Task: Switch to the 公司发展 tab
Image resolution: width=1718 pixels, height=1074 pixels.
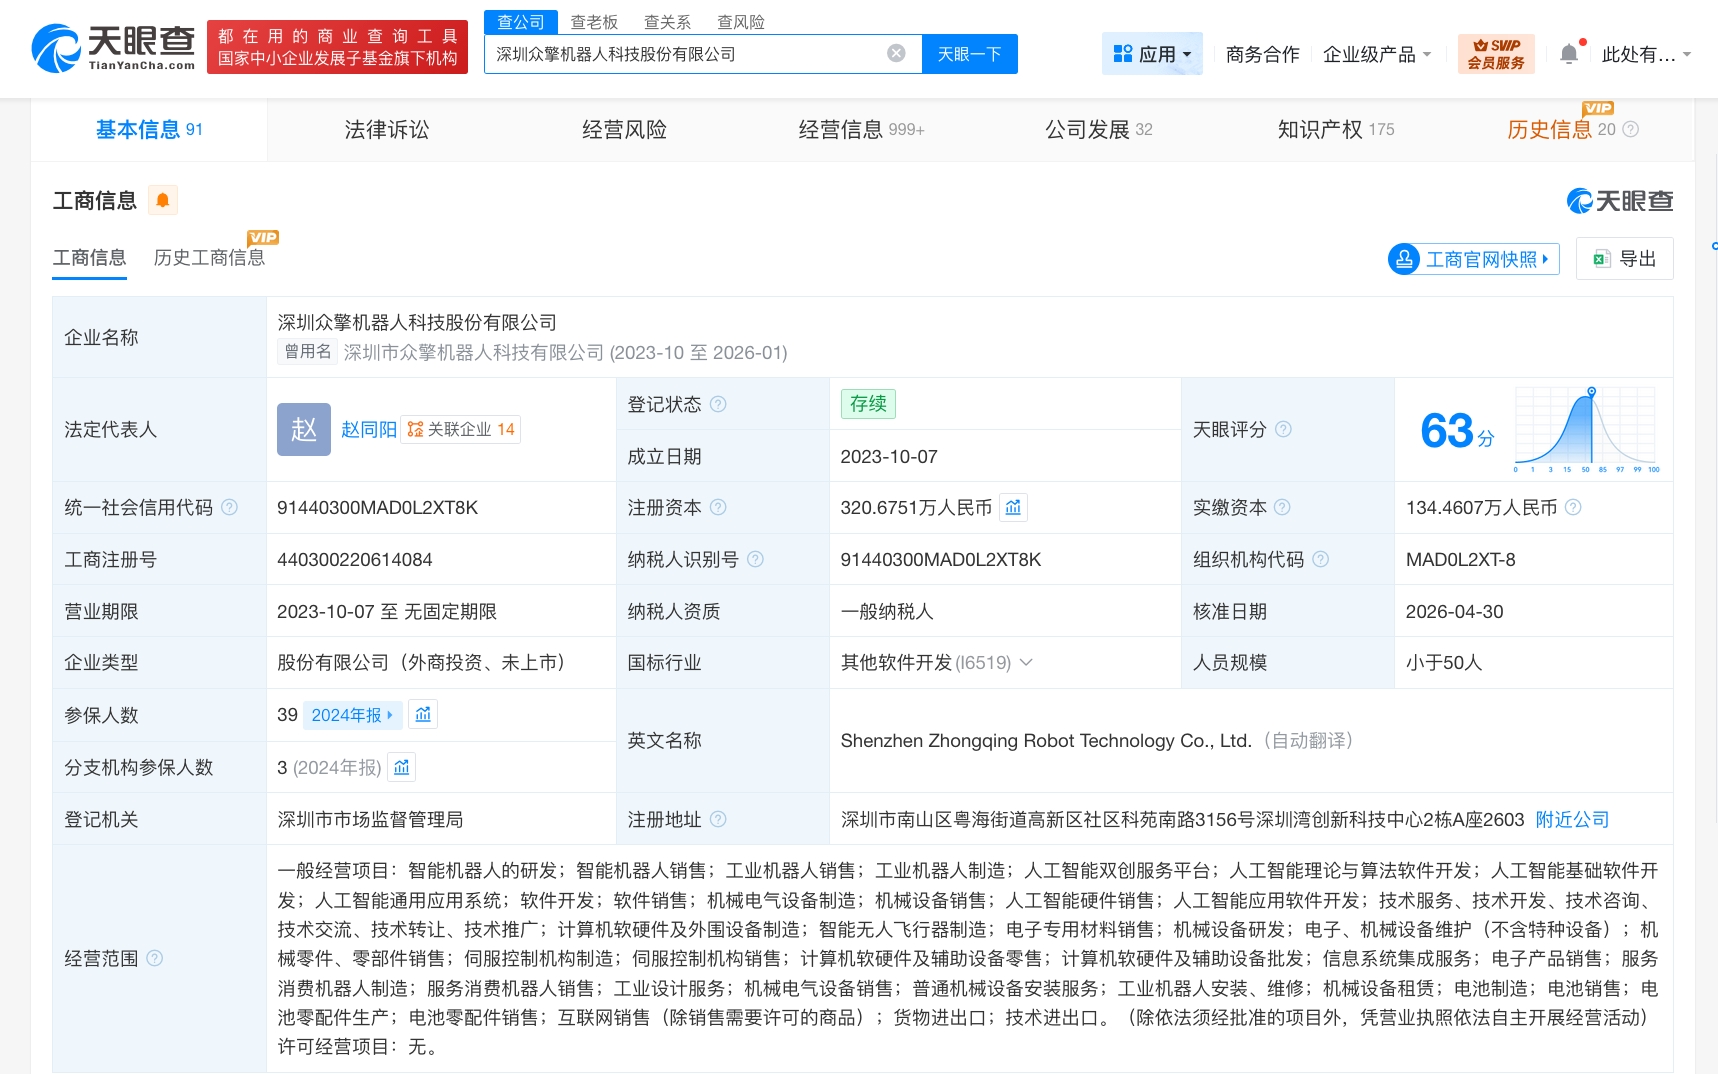Action: (1098, 129)
